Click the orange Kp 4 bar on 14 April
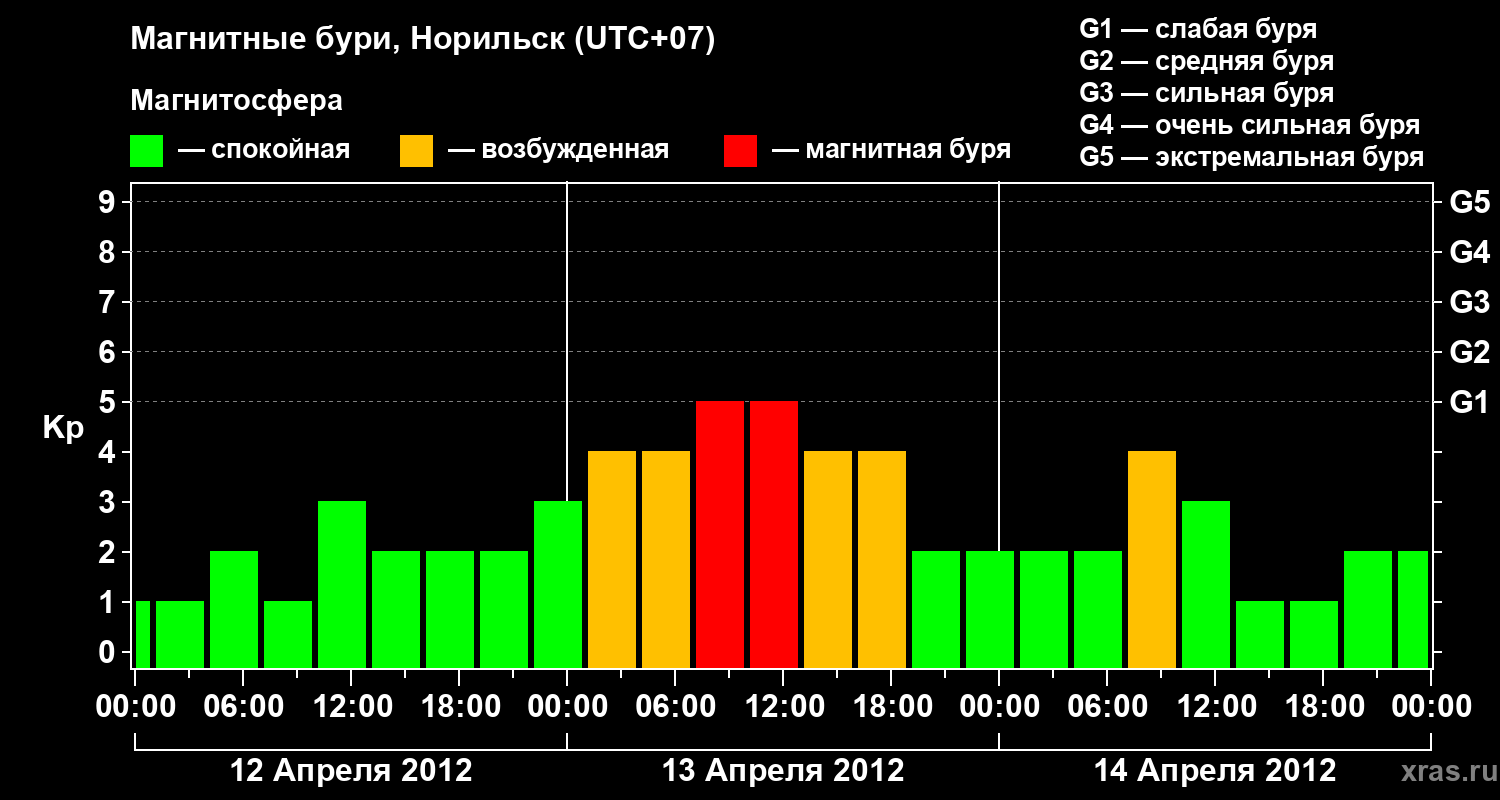The image size is (1500, 800). tap(1152, 560)
